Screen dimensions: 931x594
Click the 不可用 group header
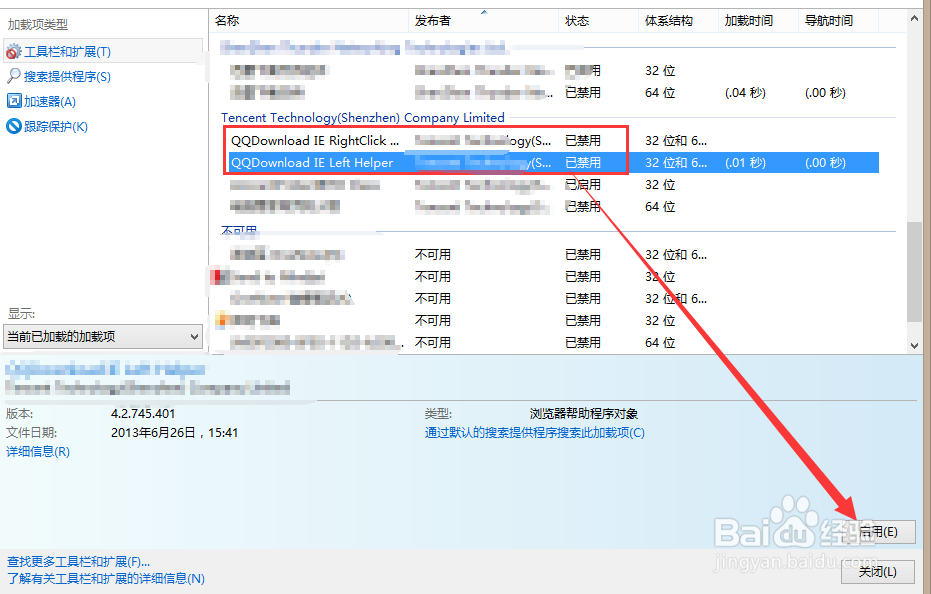pos(239,231)
